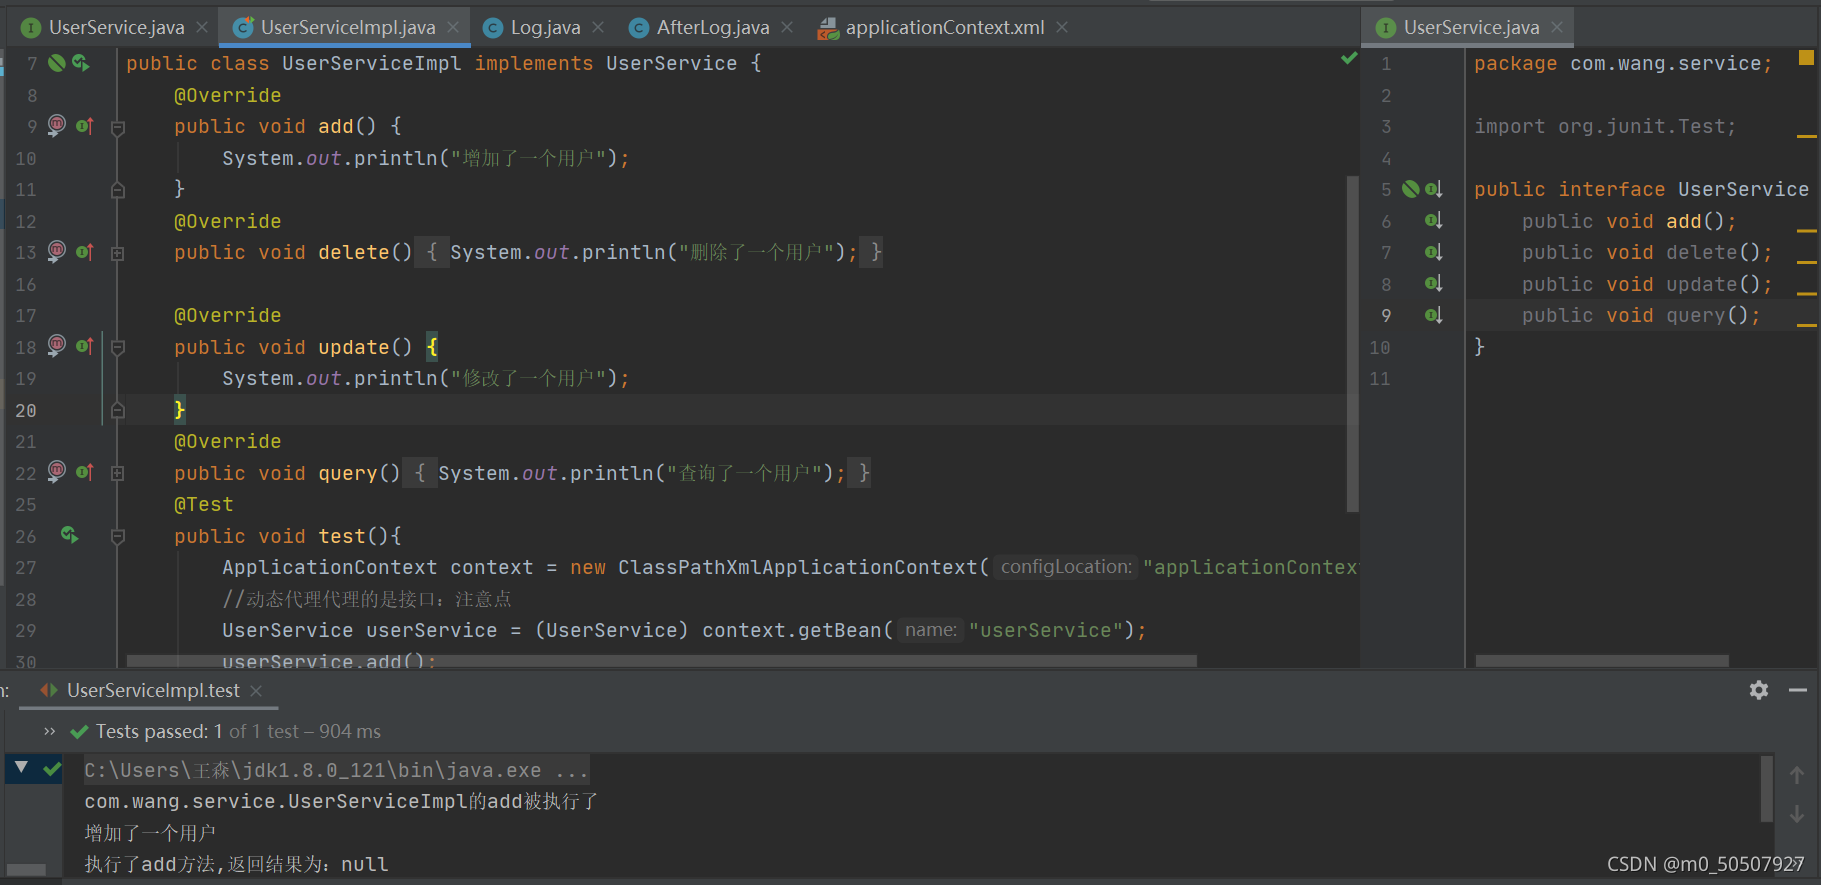This screenshot has width=1821, height=885.
Task: Close UserService.java tab in left editor
Action: [x=202, y=27]
